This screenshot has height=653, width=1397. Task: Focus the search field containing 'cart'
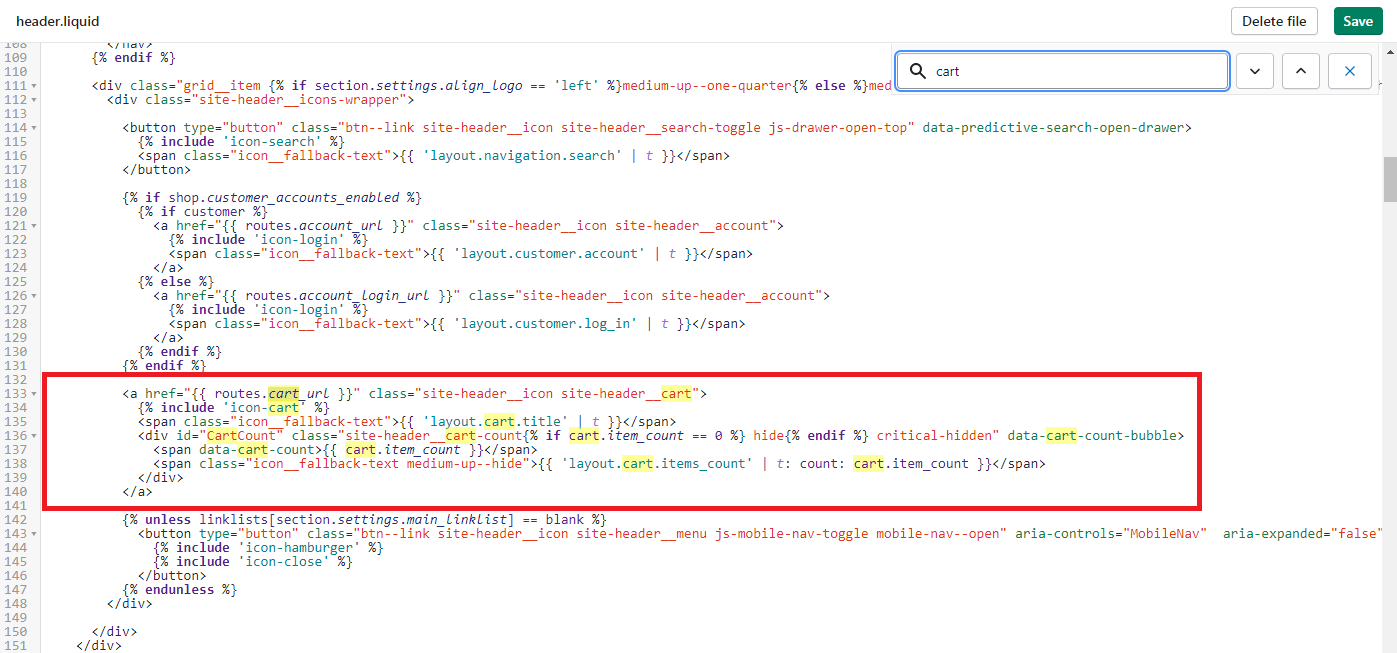pyautogui.click(x=1075, y=72)
